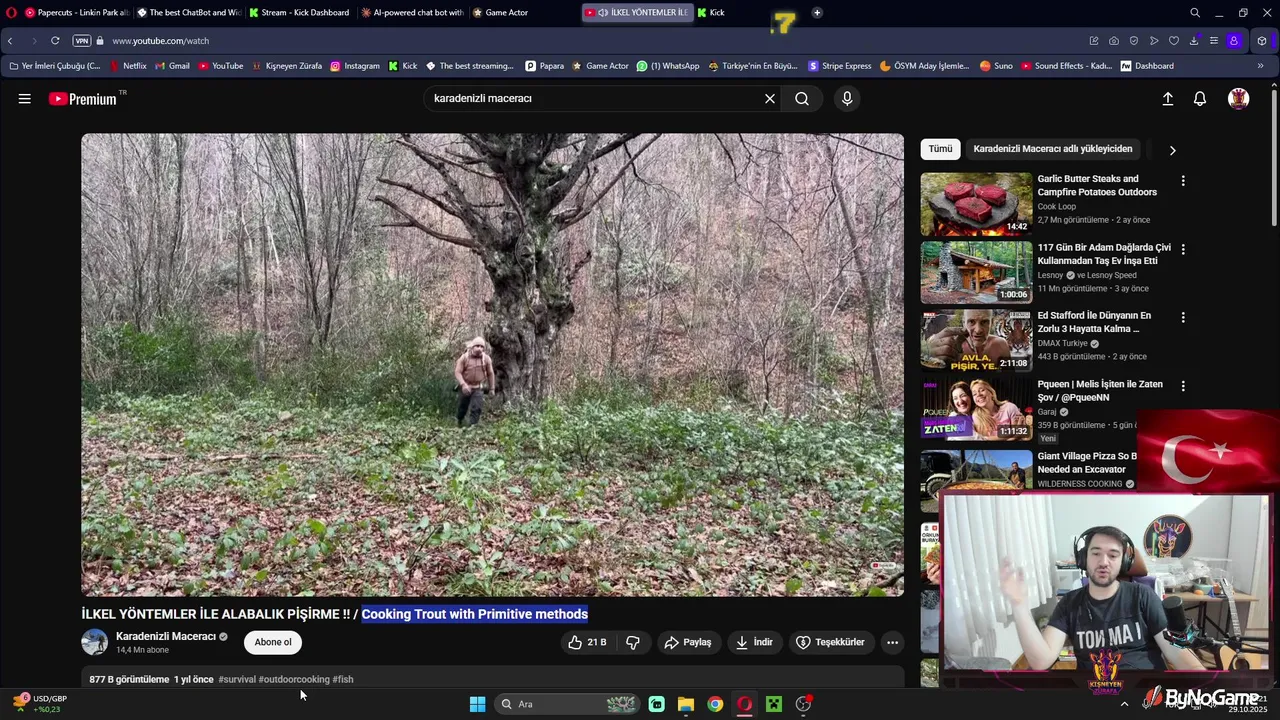This screenshot has width=1280, height=720.
Task: Open Netflix bookmark
Action: pos(127,66)
